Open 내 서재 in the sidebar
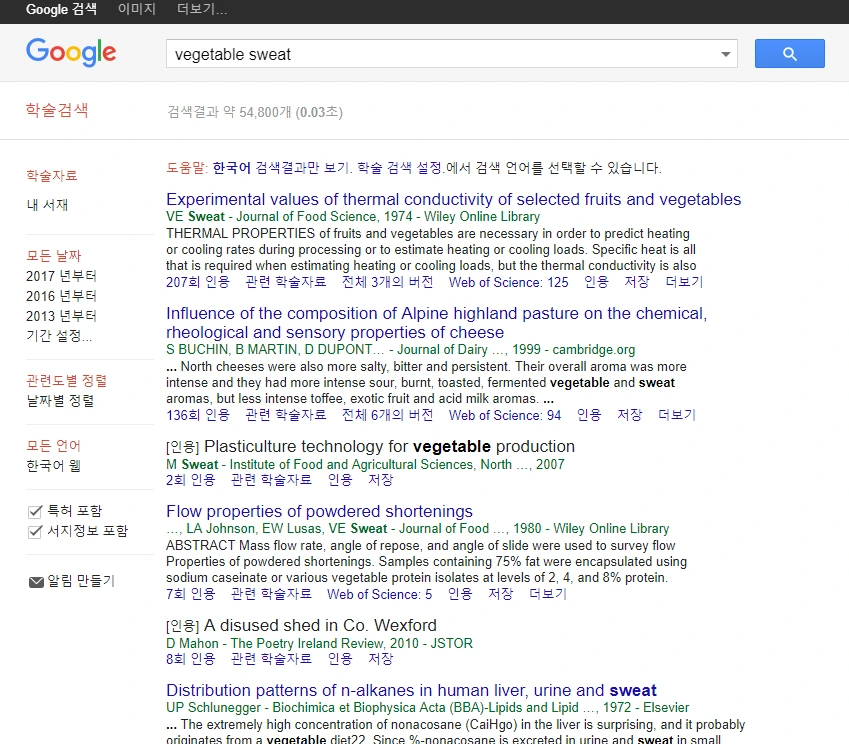 47,205
